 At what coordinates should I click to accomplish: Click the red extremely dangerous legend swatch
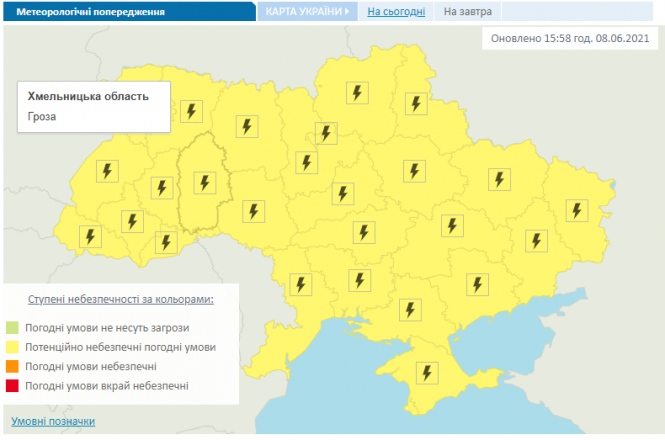[12, 386]
